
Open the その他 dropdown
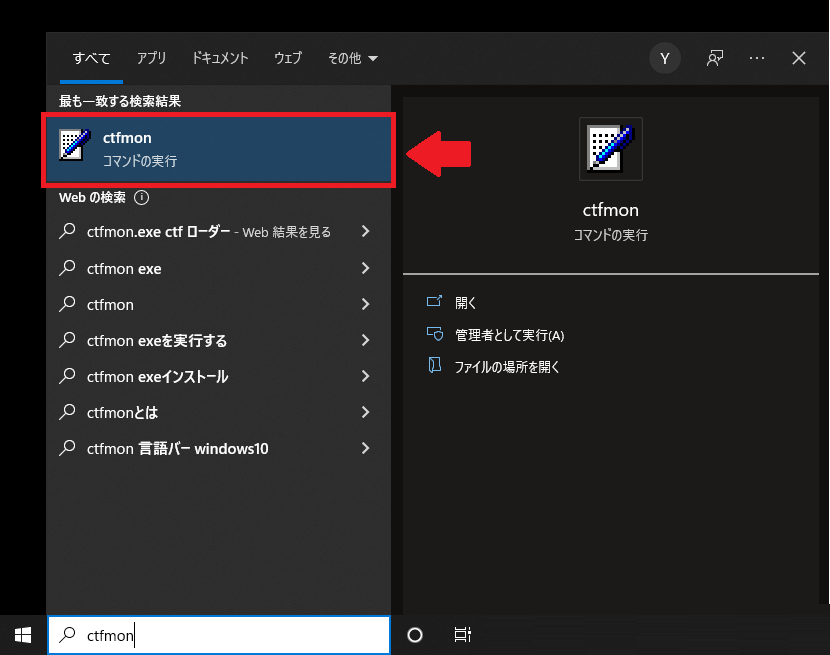(x=353, y=58)
